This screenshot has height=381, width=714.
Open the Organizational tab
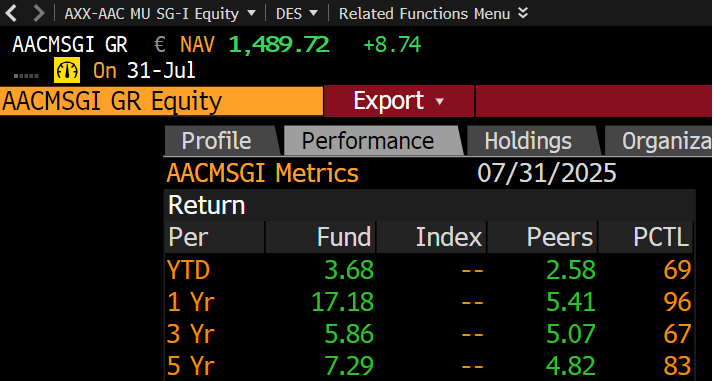pos(660,141)
